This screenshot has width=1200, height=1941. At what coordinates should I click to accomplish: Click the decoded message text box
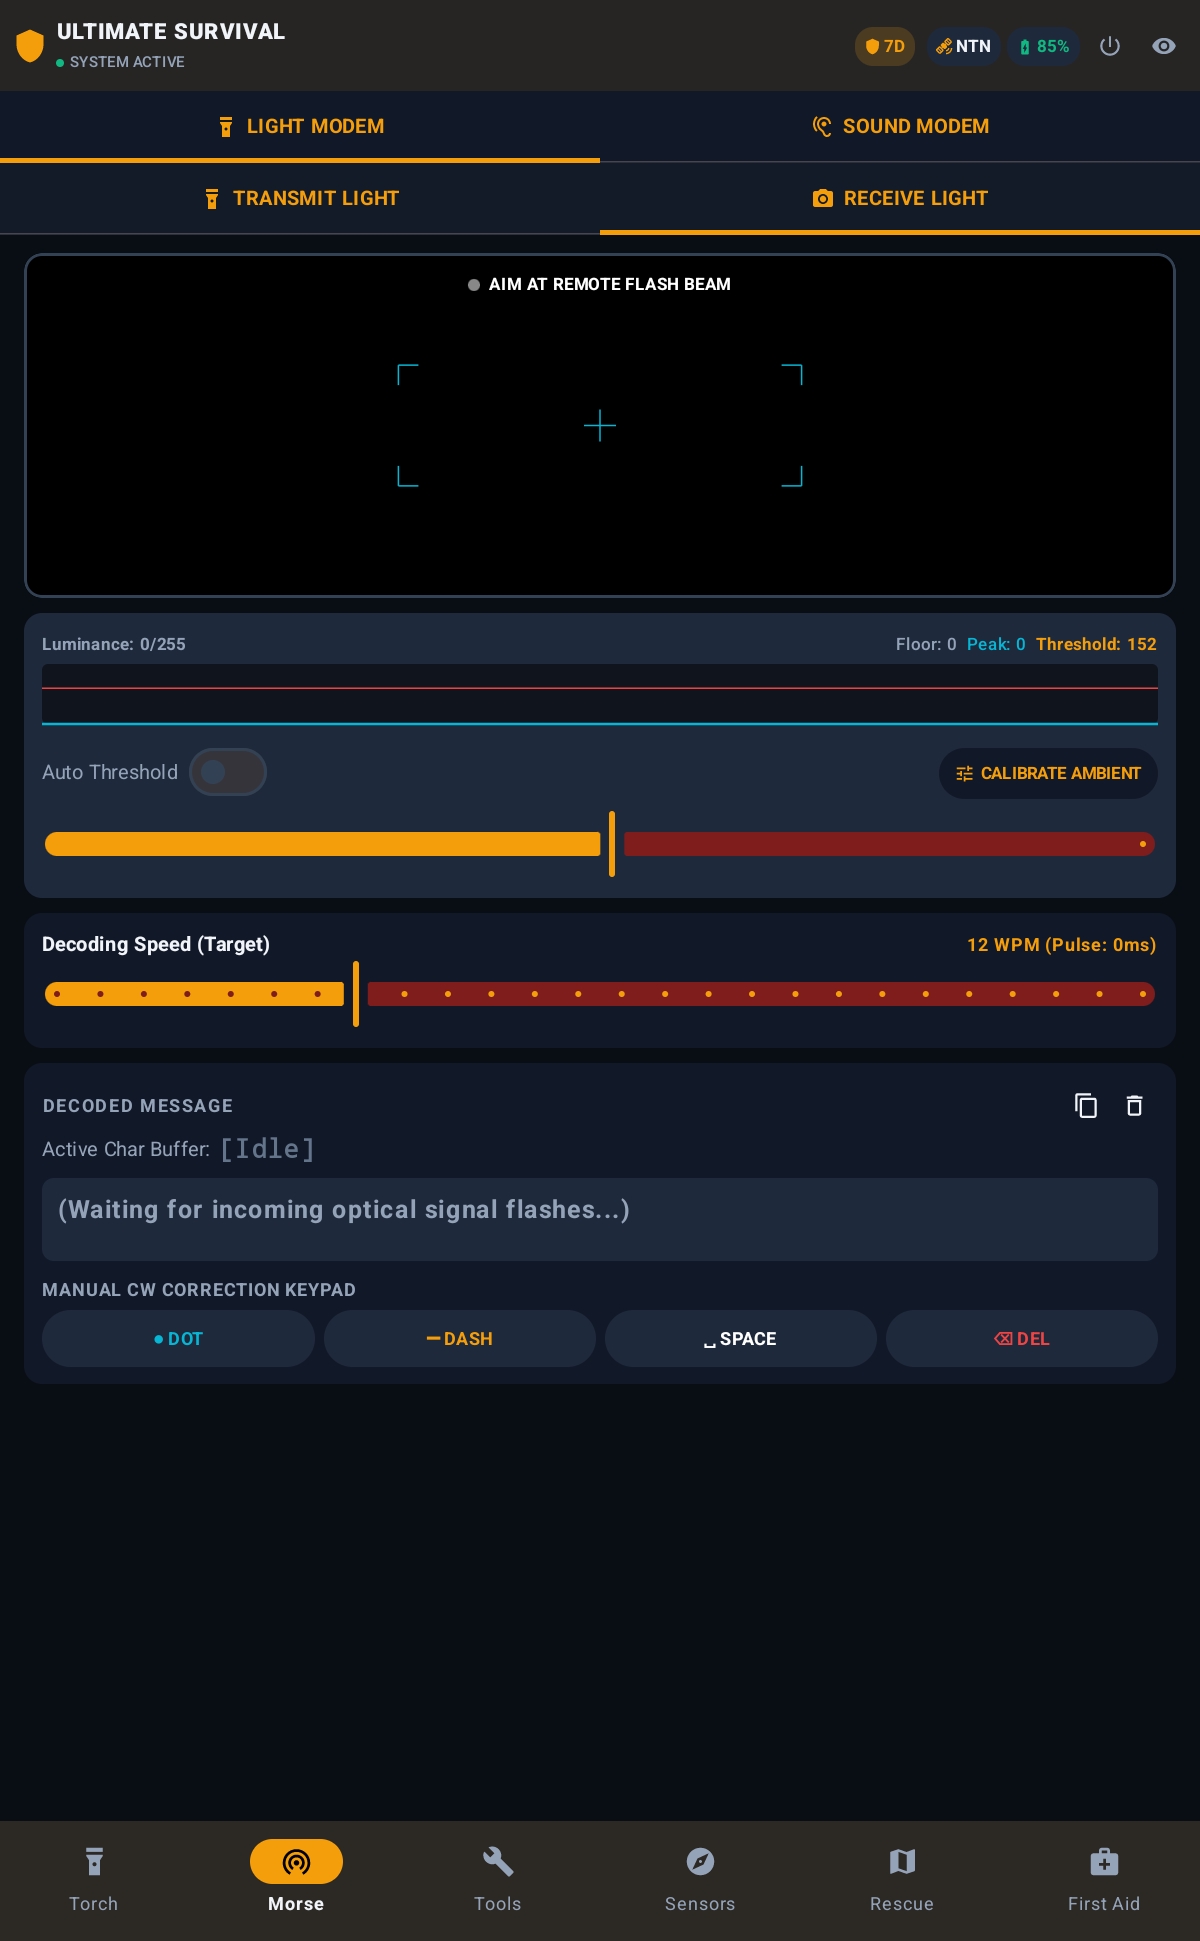(x=600, y=1219)
